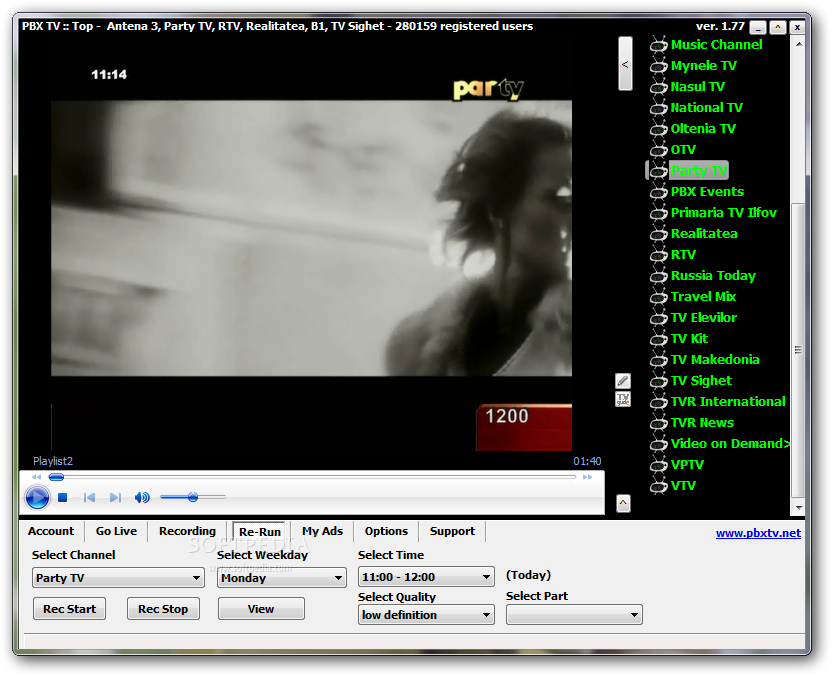Select the TVR International channel
Image resolution: width=832 pixels, height=676 pixels.
[x=728, y=402]
